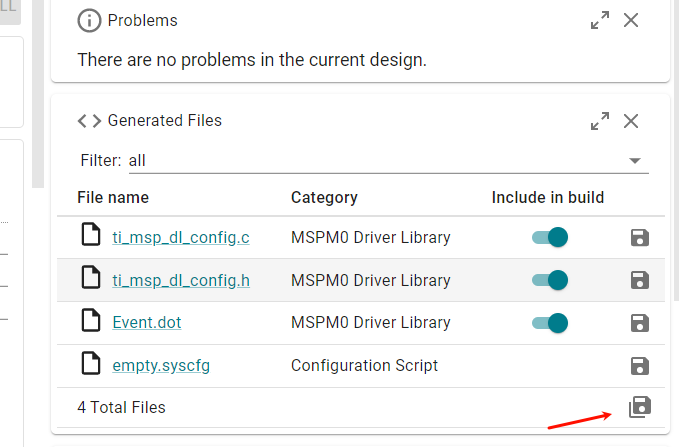Image resolution: width=679 pixels, height=447 pixels.
Task: Click the Generated Files code brackets icon
Action: point(89,121)
